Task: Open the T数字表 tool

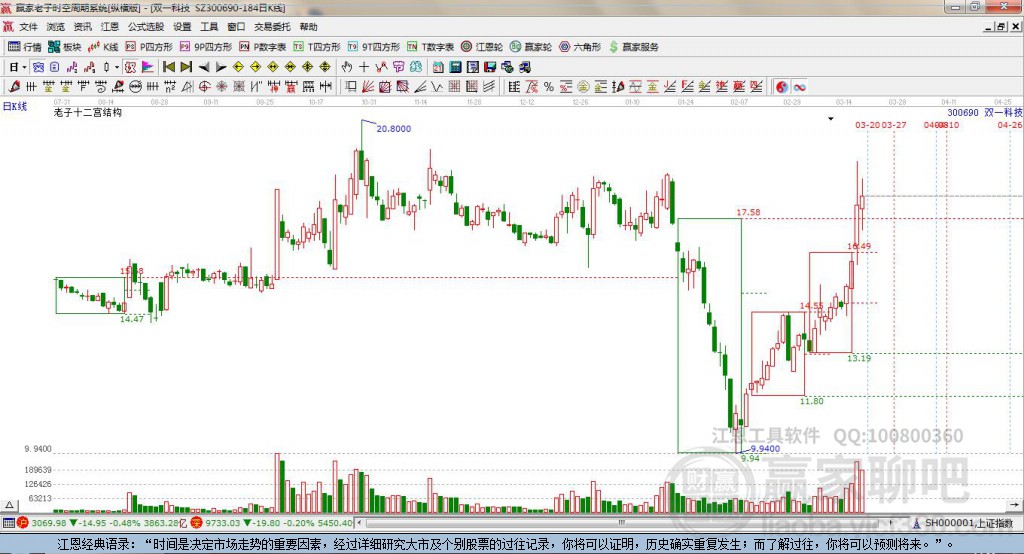Action: point(430,47)
